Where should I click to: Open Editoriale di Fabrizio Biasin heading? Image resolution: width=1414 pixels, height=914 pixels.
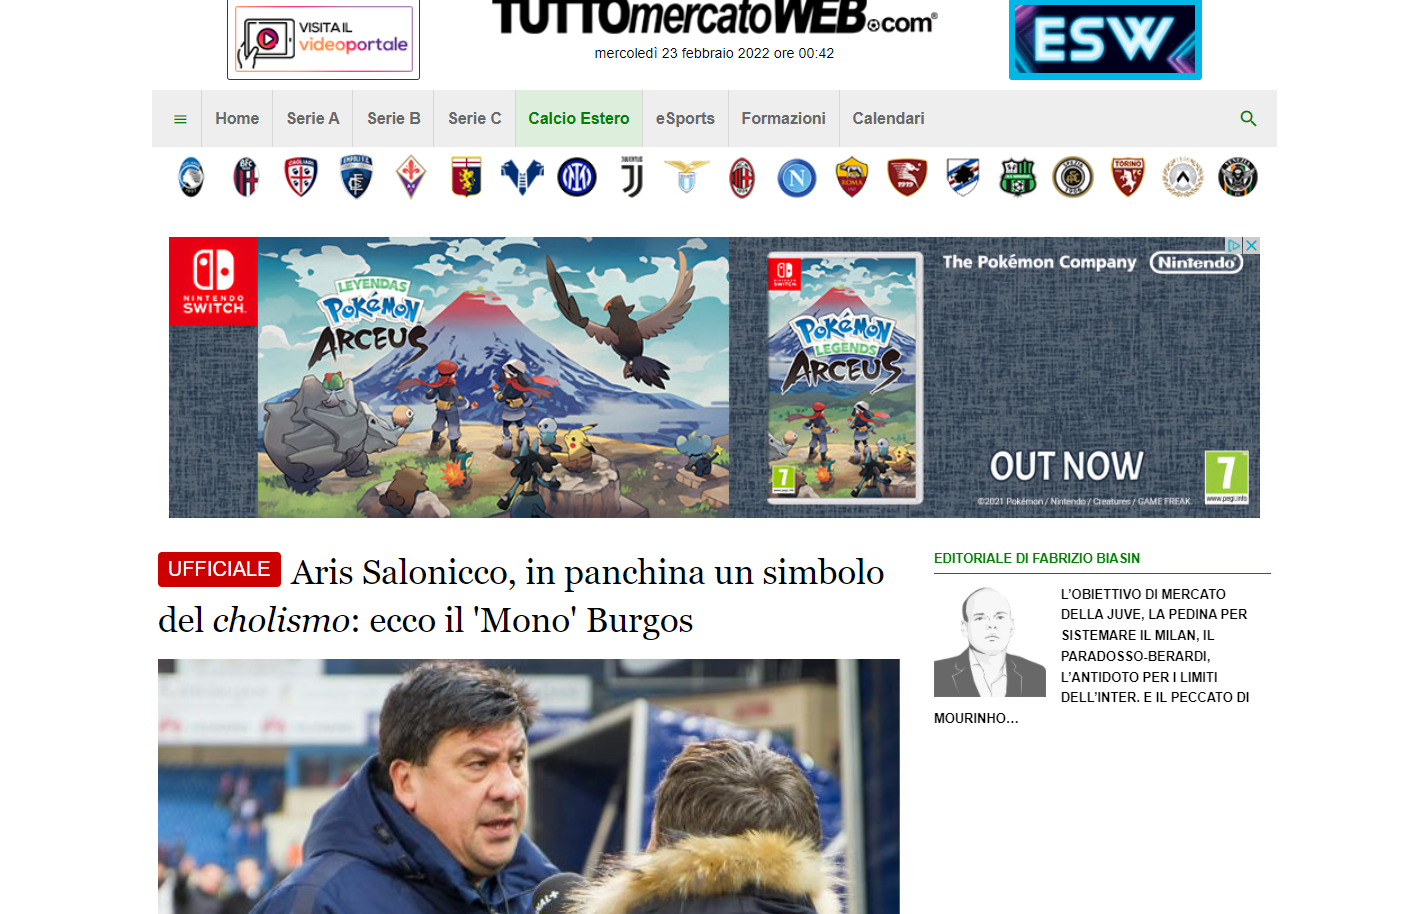[x=1037, y=558]
